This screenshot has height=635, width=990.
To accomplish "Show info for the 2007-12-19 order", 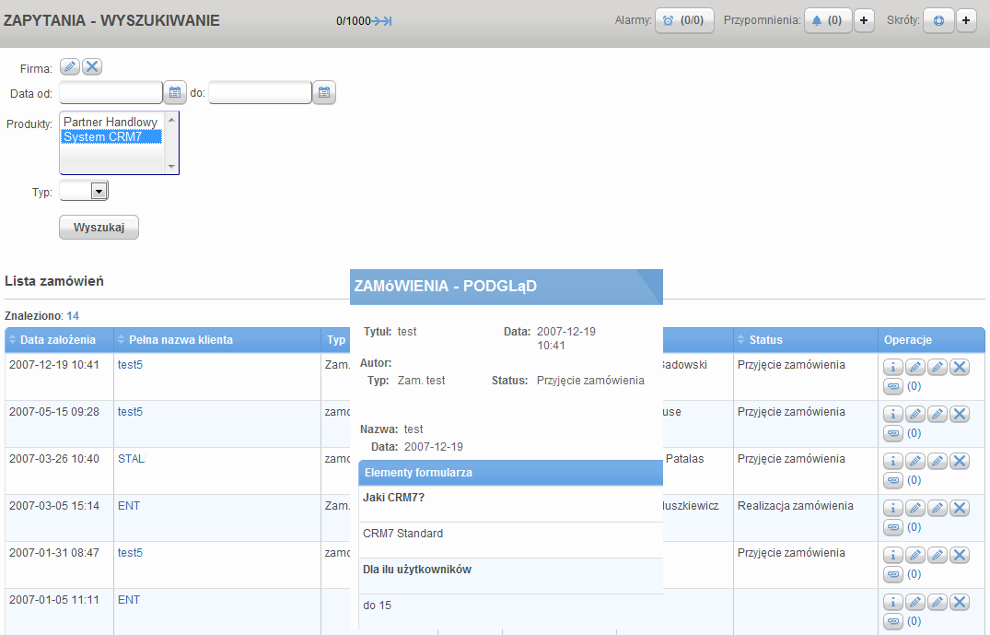I will [893, 367].
